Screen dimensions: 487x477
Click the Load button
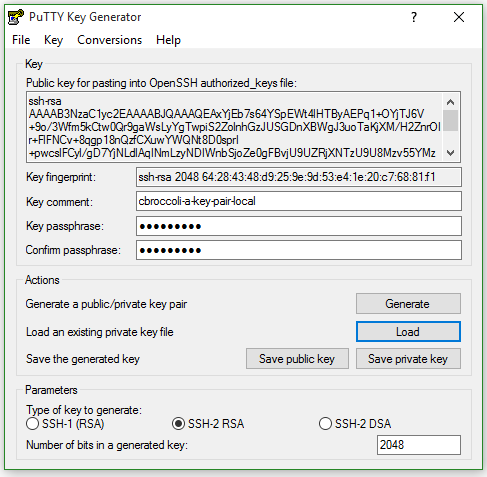click(408, 332)
